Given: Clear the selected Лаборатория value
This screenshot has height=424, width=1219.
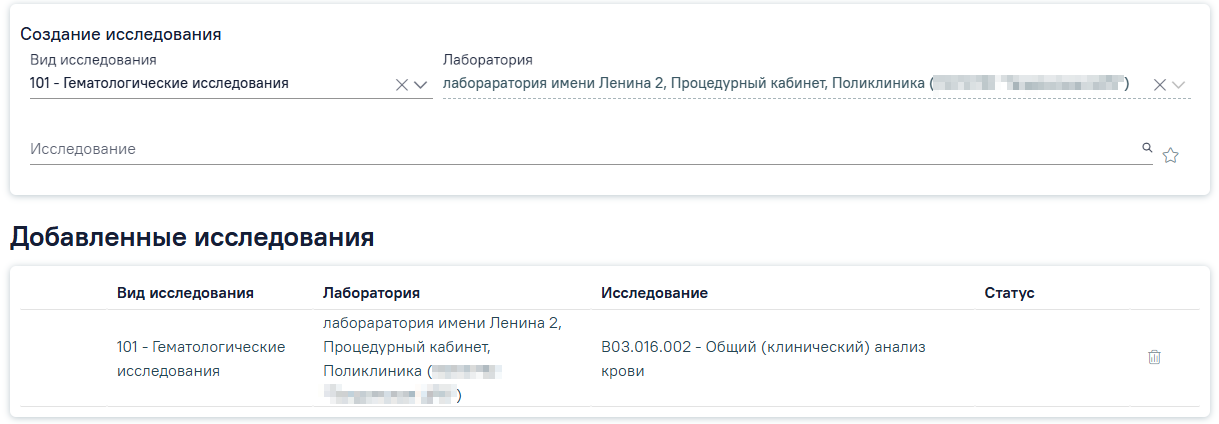Looking at the screenshot, I should [x=1160, y=85].
